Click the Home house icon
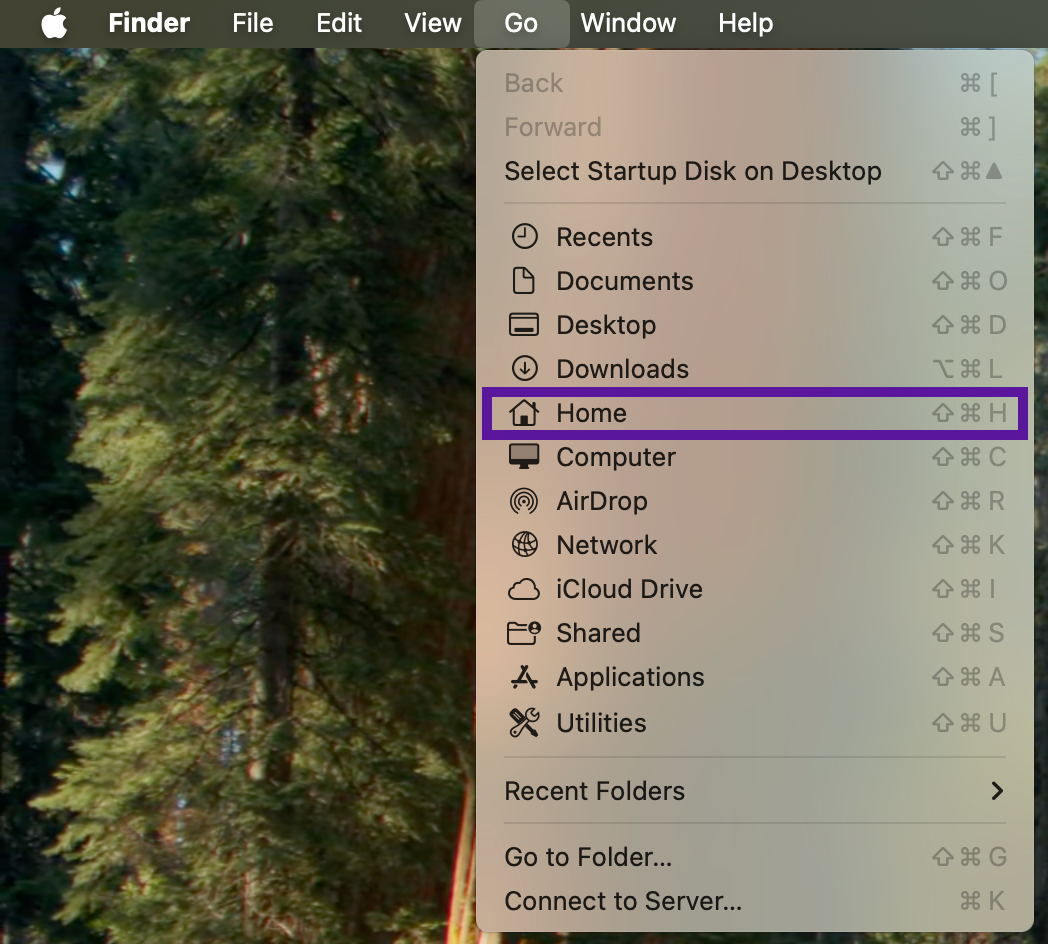The height and width of the screenshot is (944, 1048). (524, 413)
